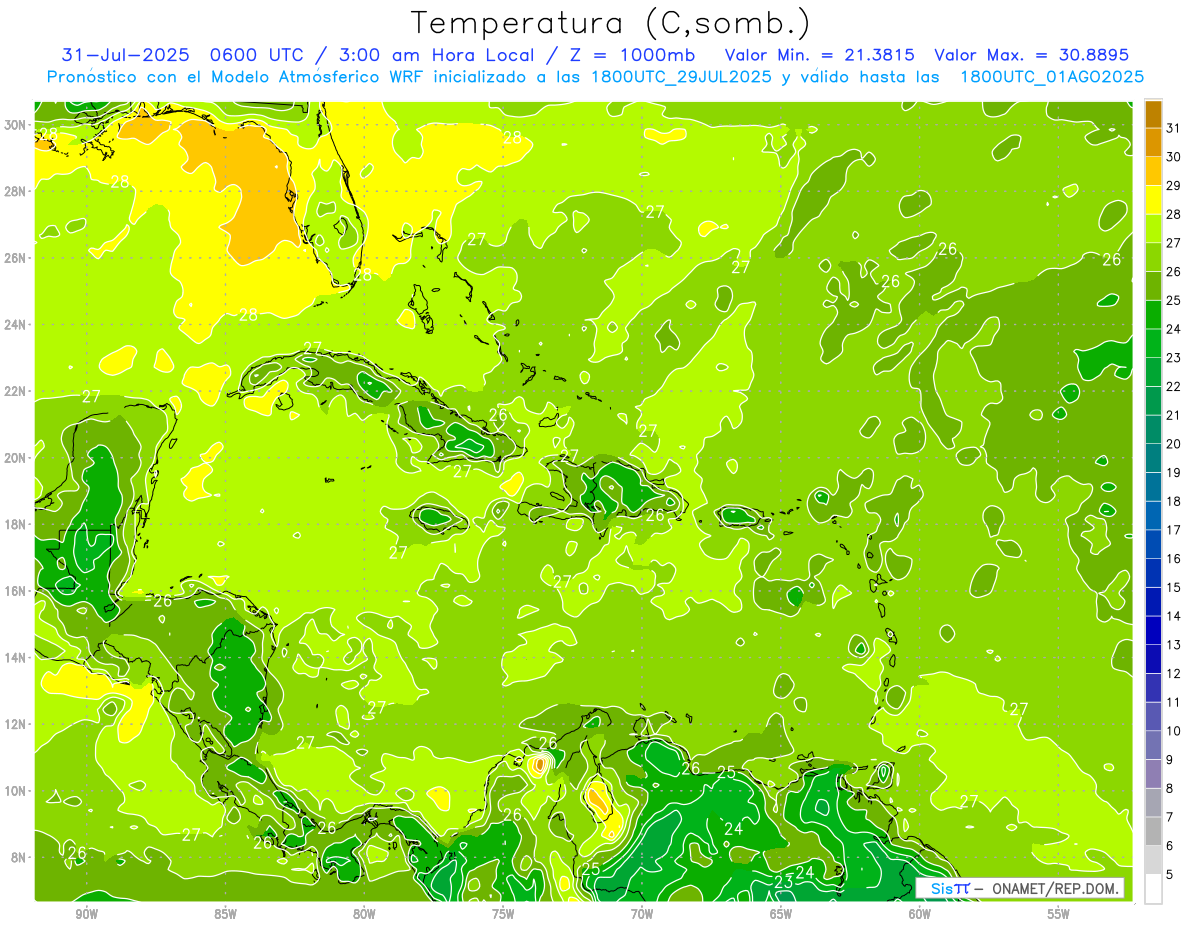
Task: Click the "80W" longitude axis label
Action: pos(365,913)
